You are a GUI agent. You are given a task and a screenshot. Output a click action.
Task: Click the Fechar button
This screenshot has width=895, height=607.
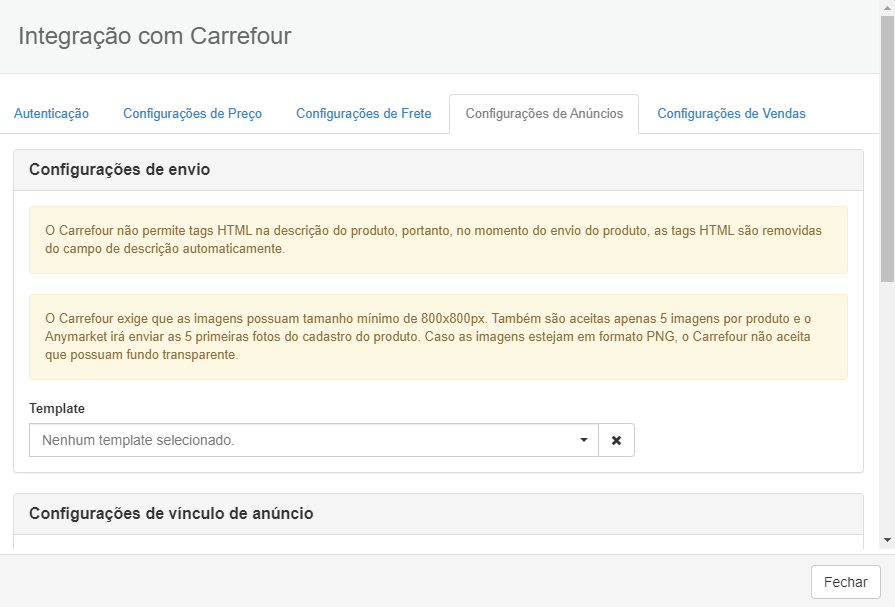[845, 582]
